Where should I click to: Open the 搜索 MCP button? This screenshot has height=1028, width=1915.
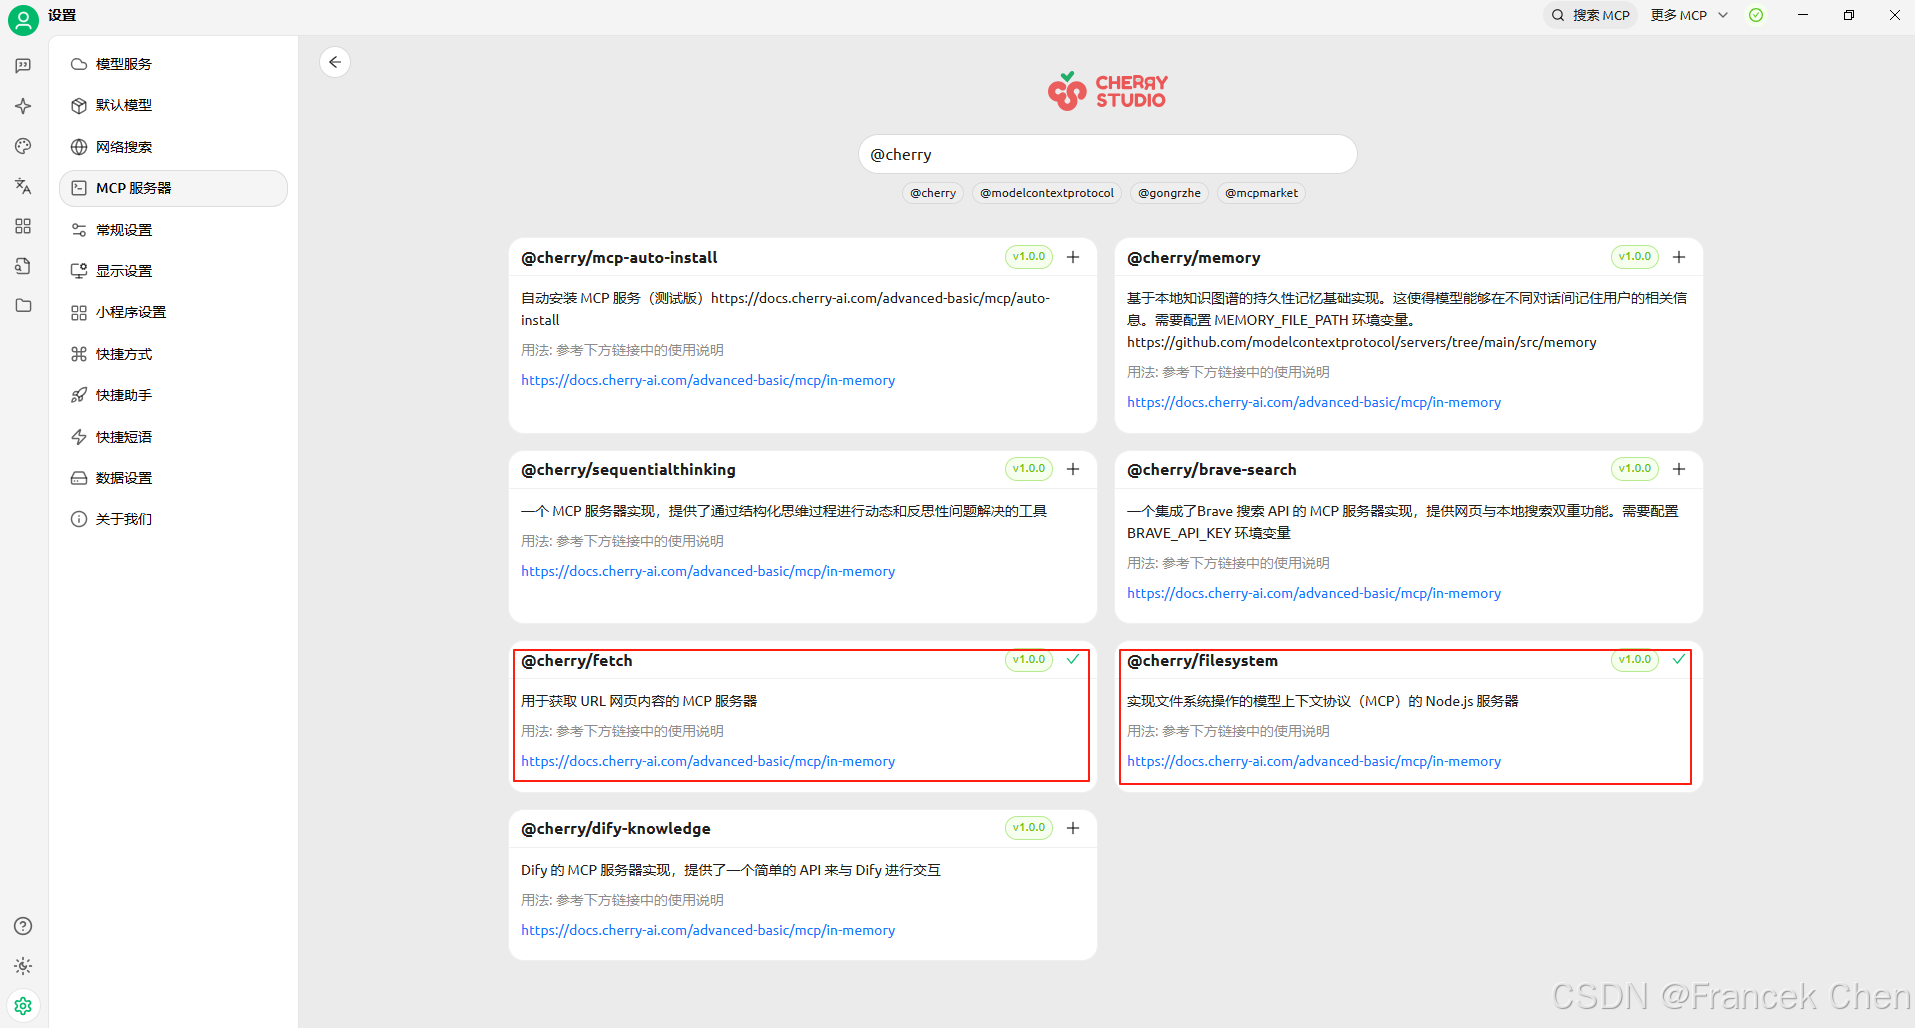point(1590,15)
